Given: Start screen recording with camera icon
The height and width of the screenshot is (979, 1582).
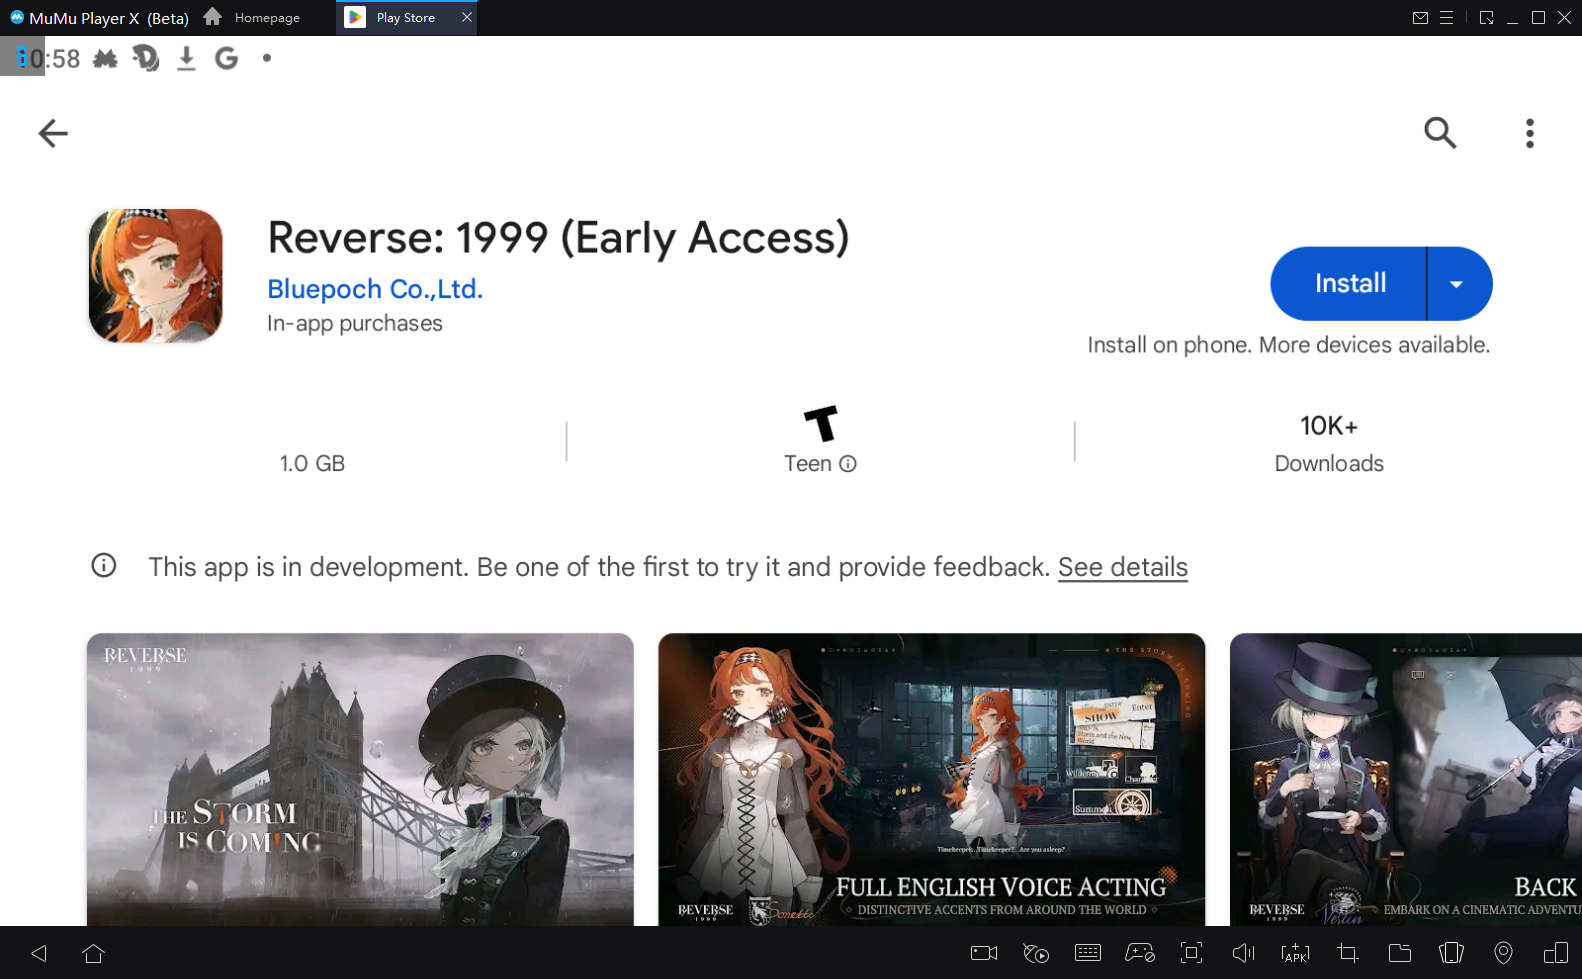Looking at the screenshot, I should tap(984, 953).
